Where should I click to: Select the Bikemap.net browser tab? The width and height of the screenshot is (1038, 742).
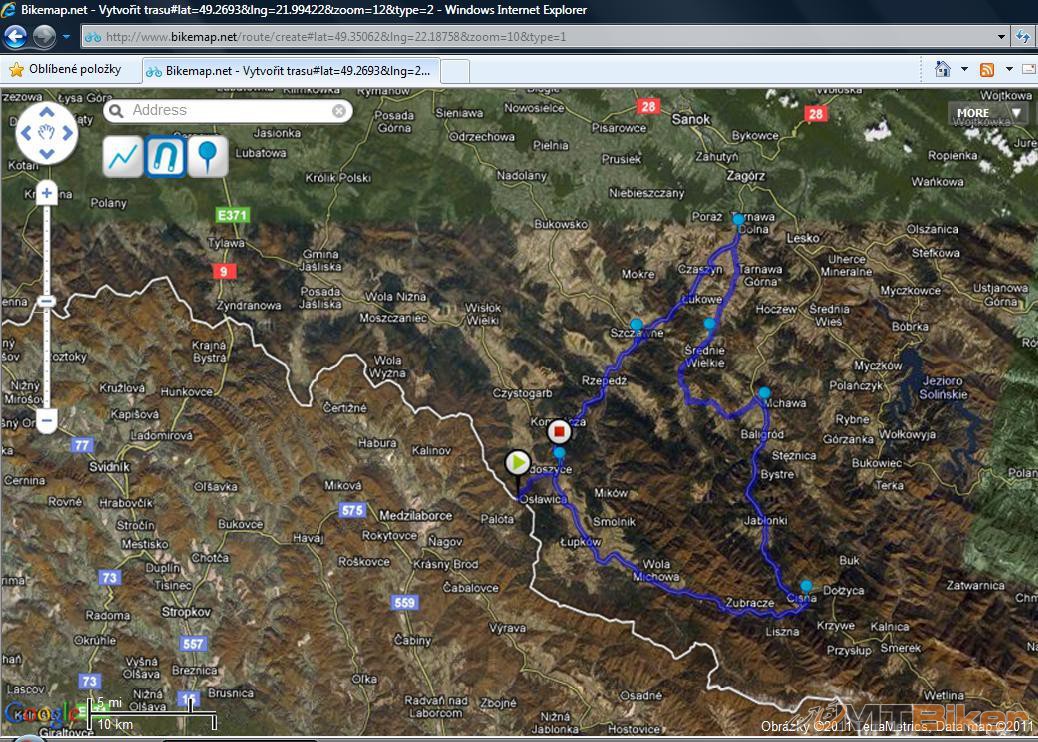290,70
